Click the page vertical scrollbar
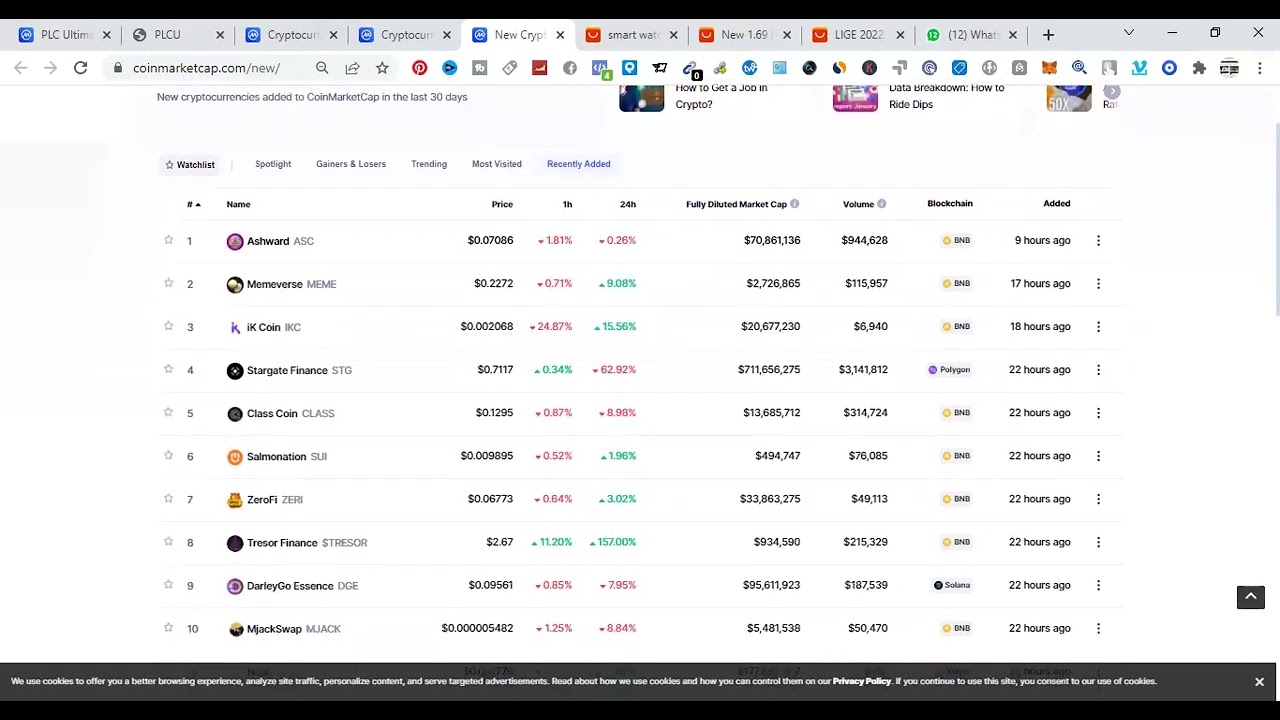 tap(1276, 220)
